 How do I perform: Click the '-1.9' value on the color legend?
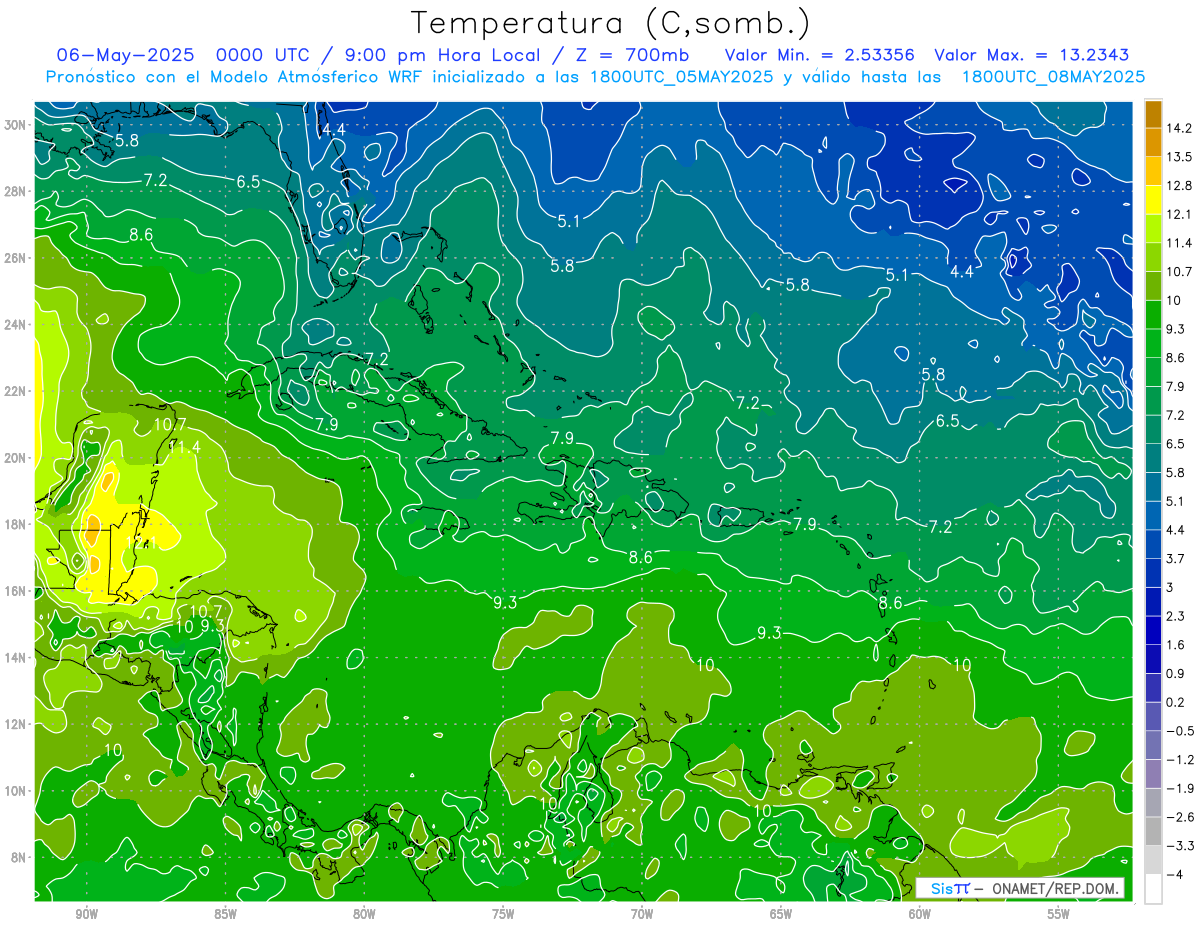click(1180, 788)
